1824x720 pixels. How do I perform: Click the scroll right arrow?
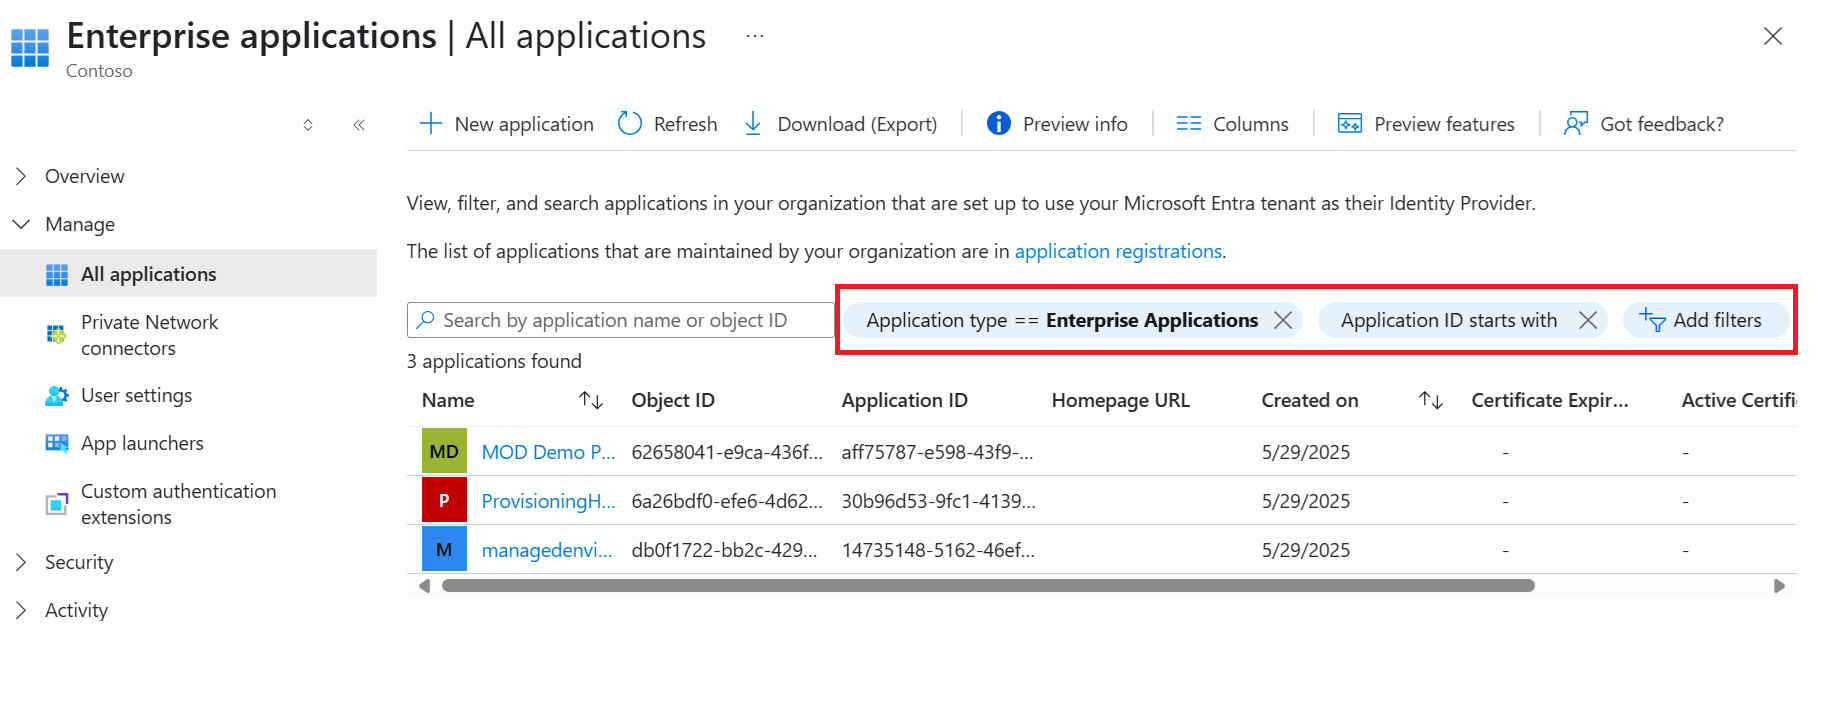1779,586
